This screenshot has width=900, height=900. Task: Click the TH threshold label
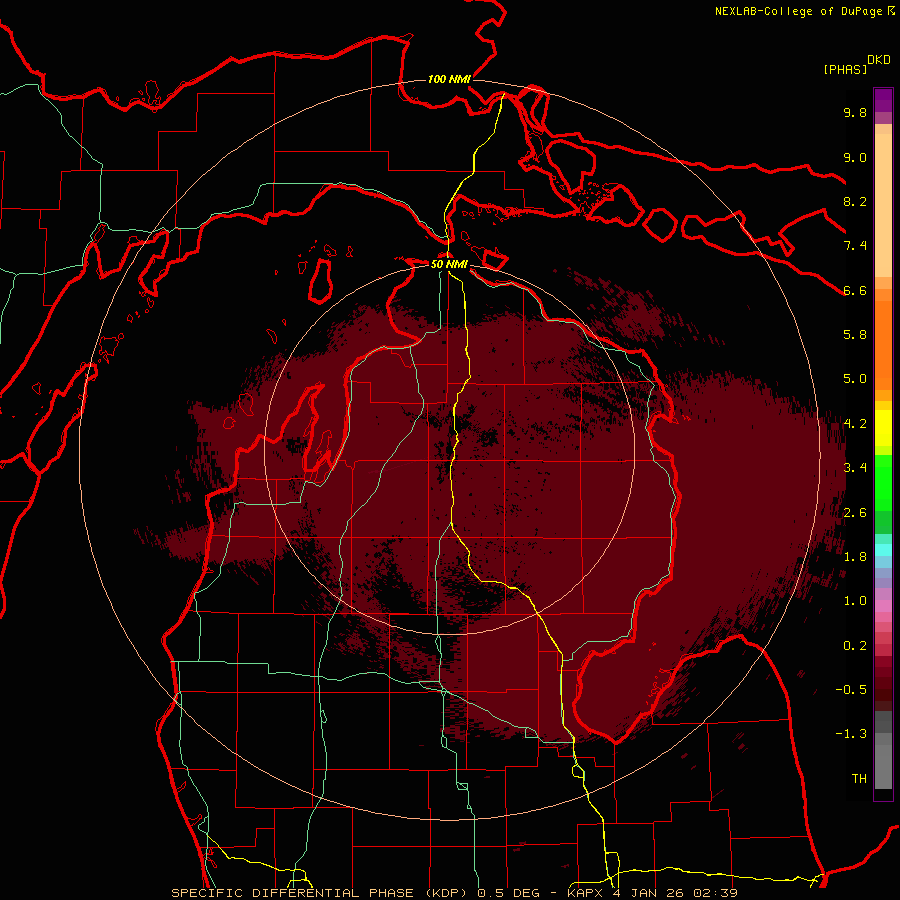pos(859,779)
